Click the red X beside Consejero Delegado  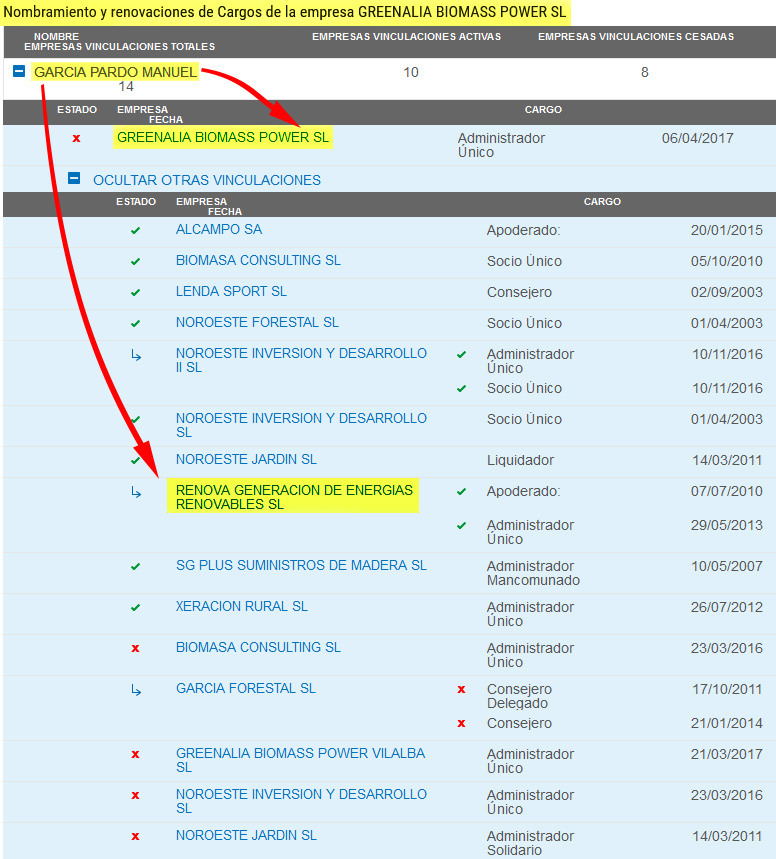click(461, 690)
